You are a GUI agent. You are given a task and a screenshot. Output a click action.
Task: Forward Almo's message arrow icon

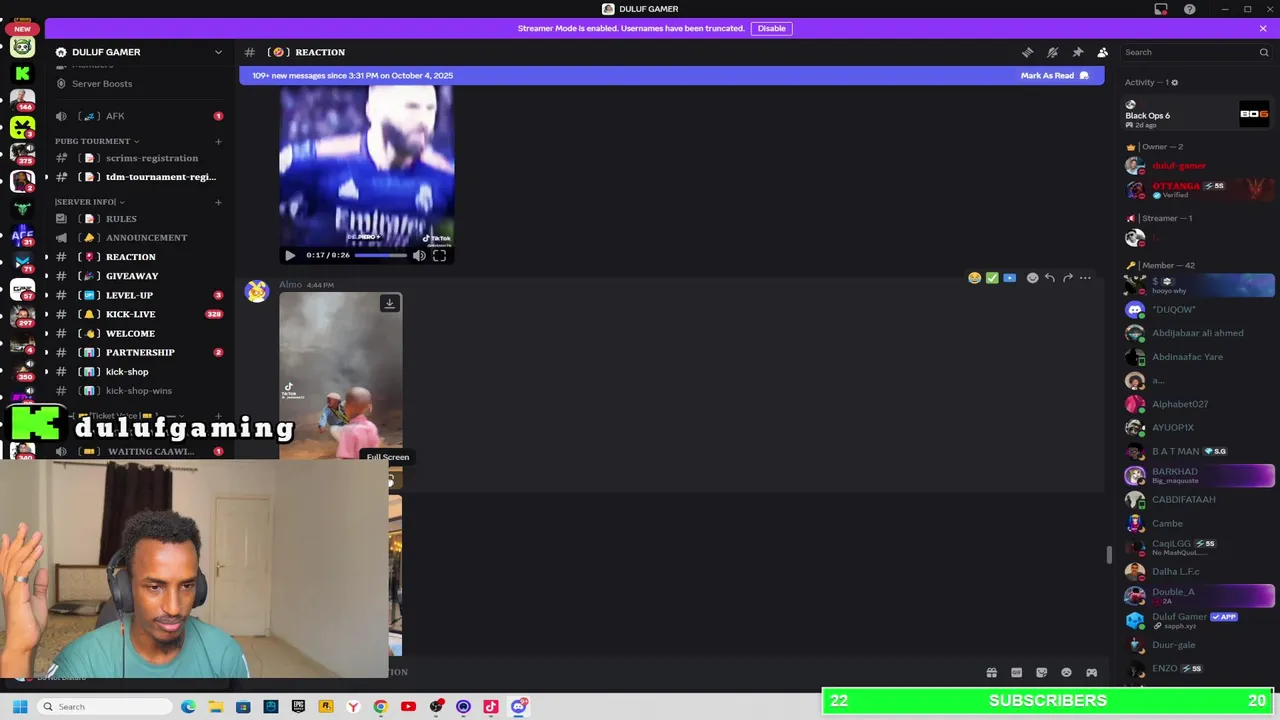(x=1067, y=278)
